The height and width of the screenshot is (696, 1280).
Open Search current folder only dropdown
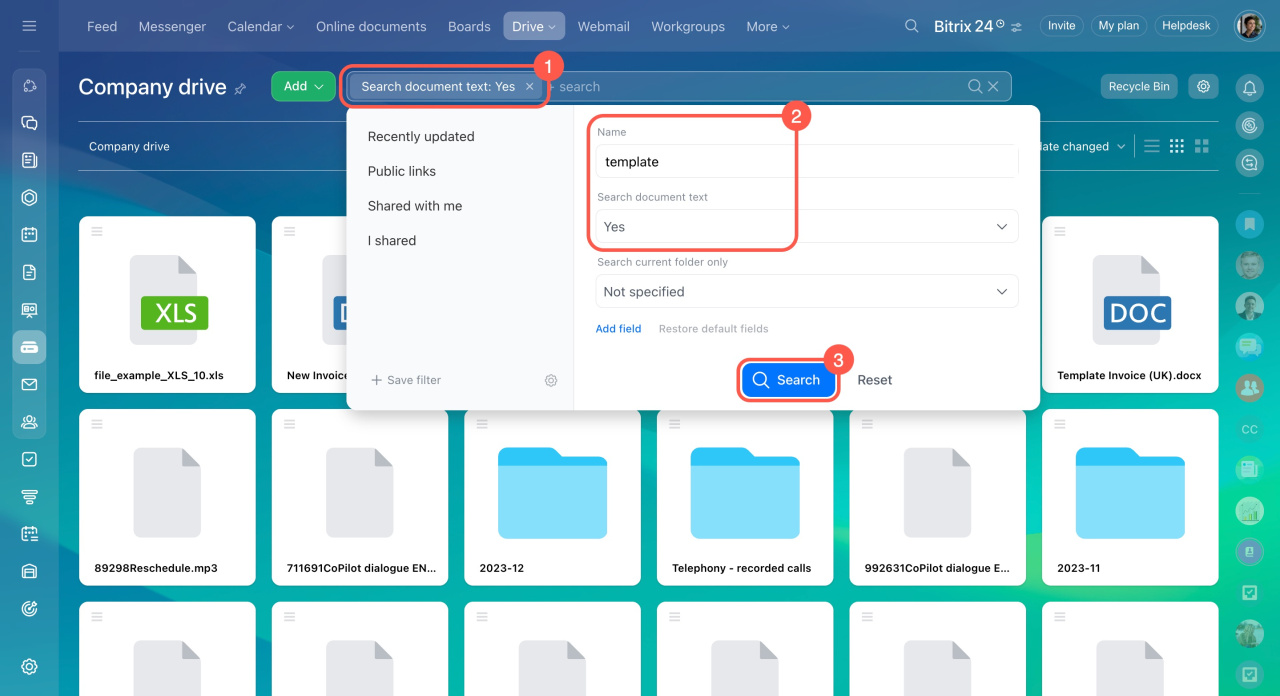806,292
